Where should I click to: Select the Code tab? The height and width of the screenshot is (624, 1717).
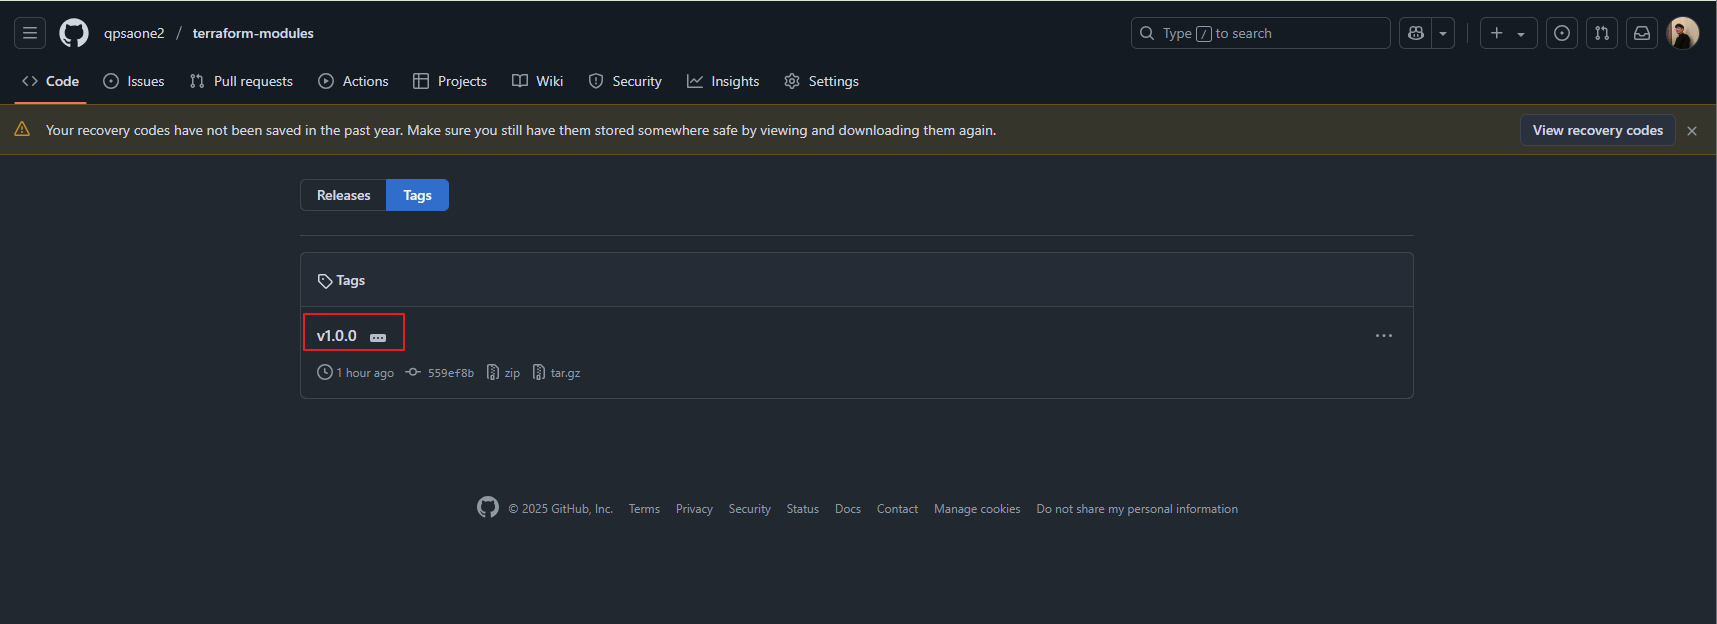click(50, 81)
